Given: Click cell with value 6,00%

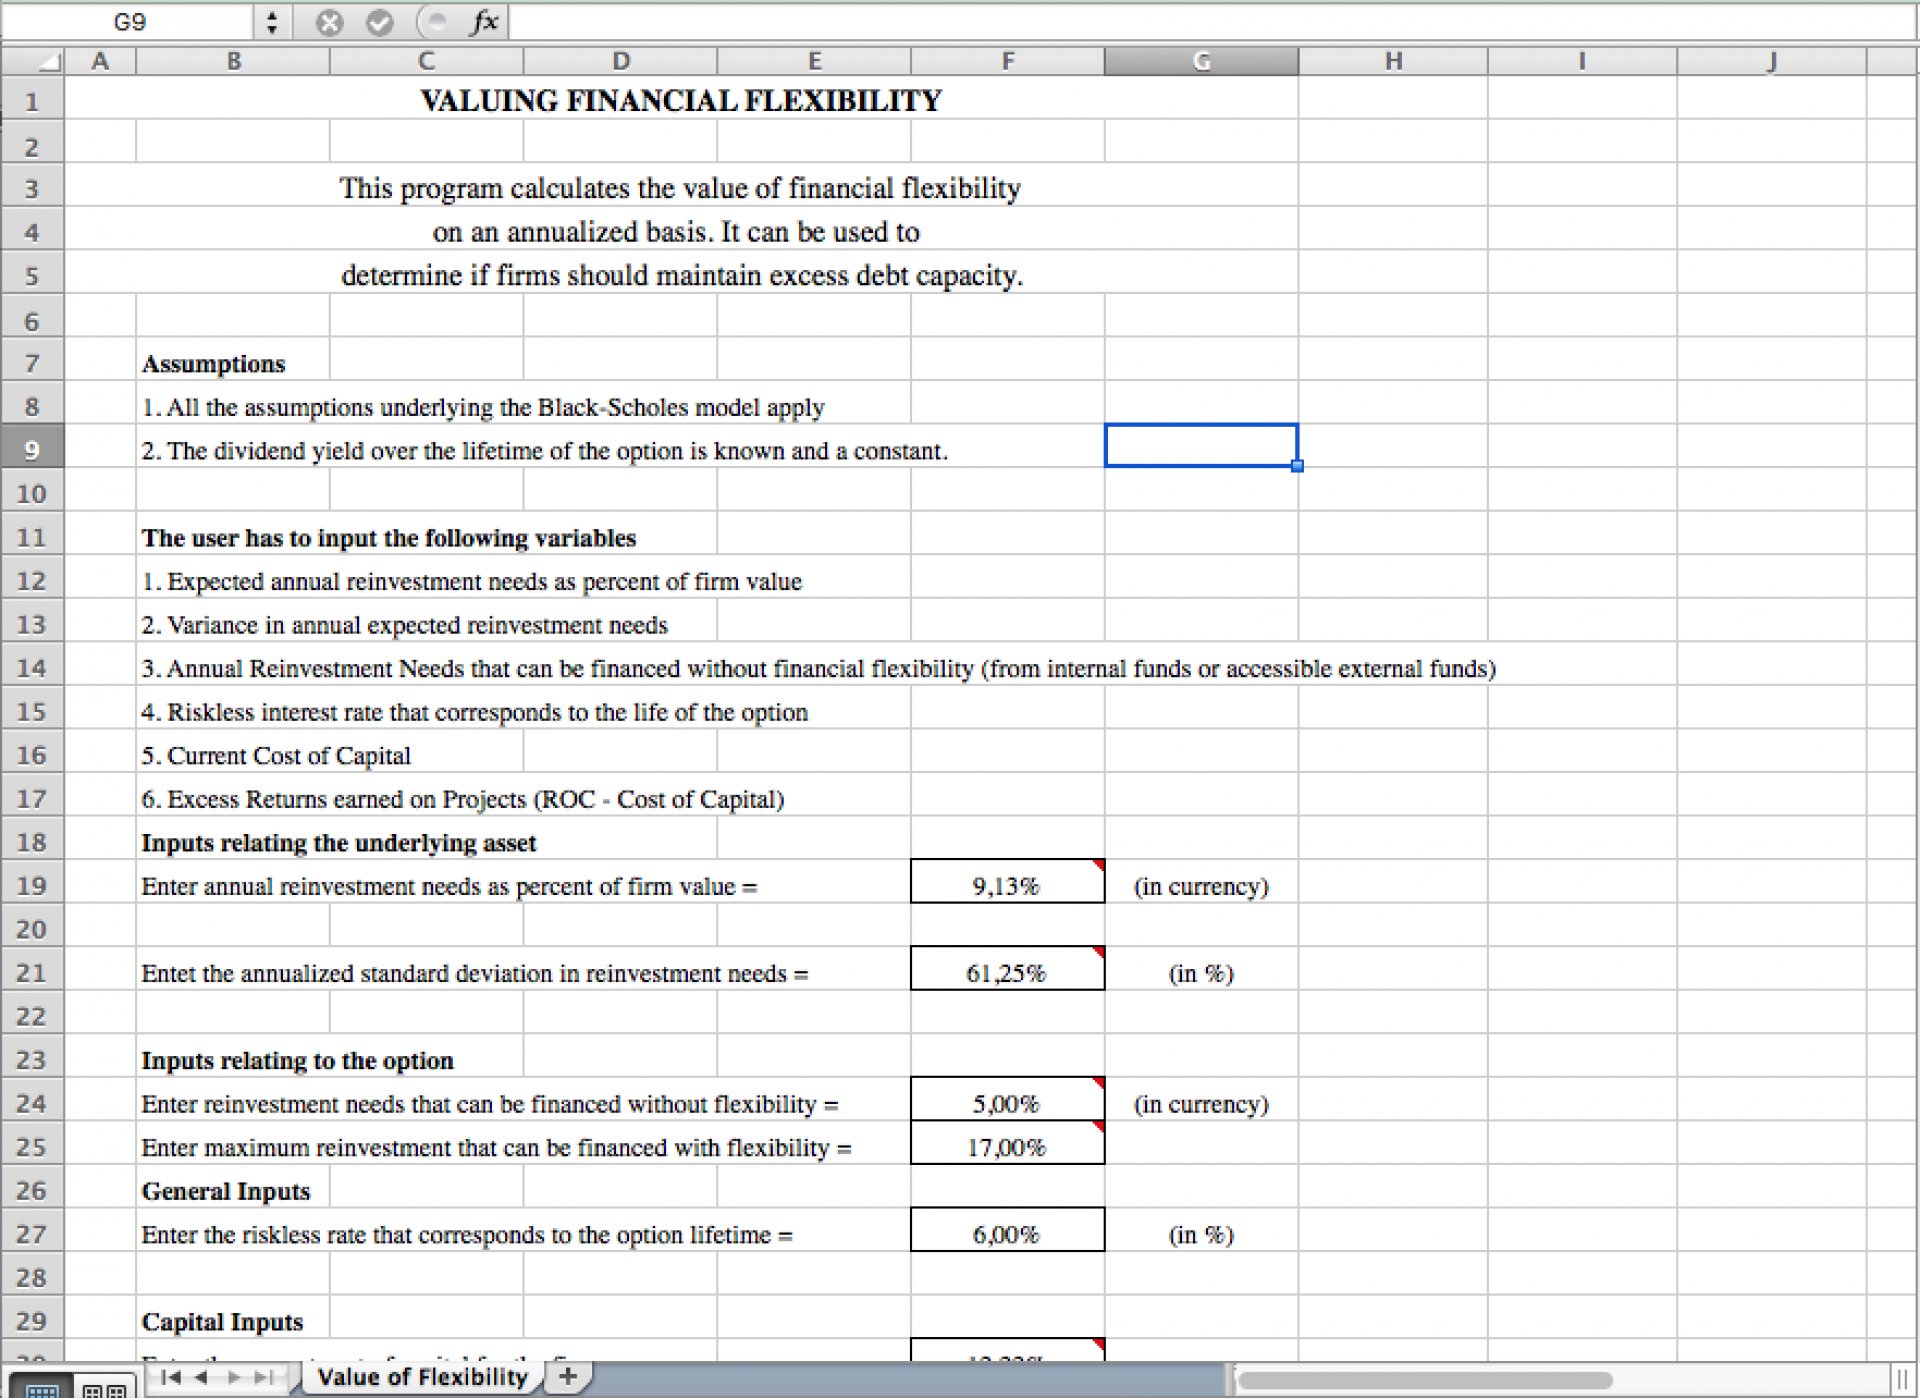Looking at the screenshot, I should coord(1007,1229).
